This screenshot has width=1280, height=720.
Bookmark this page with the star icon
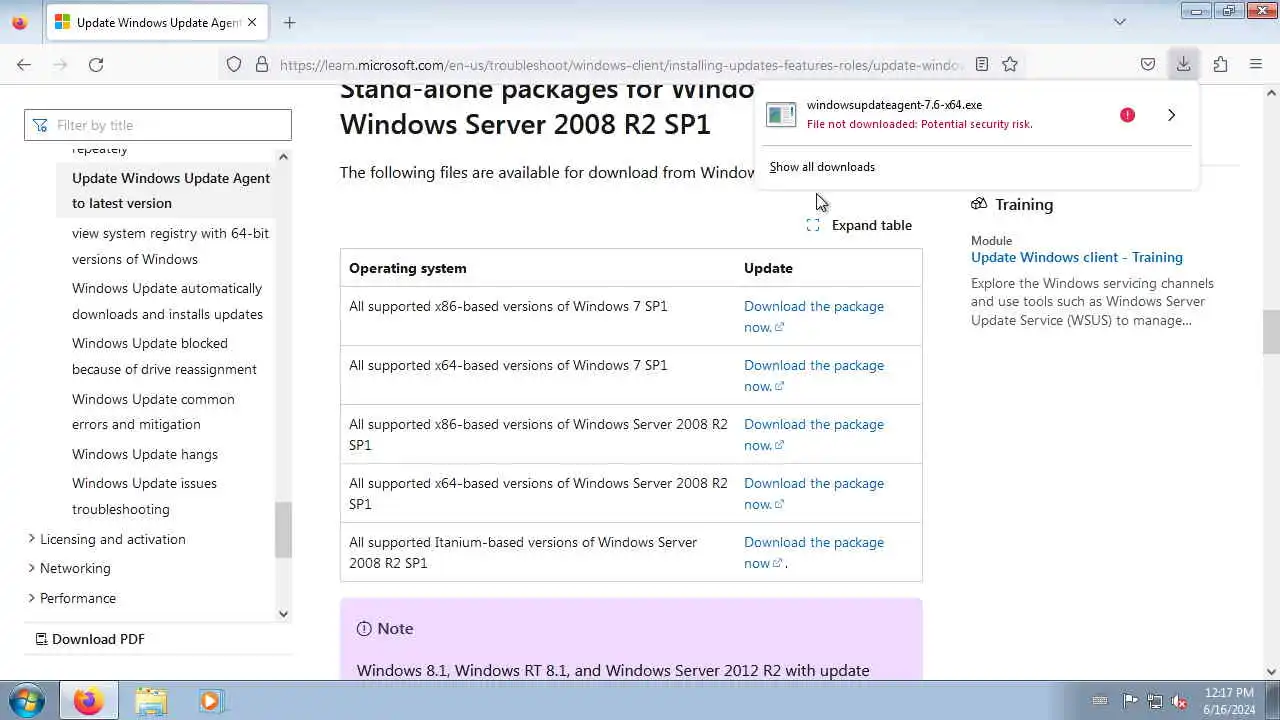pyautogui.click(x=1010, y=64)
